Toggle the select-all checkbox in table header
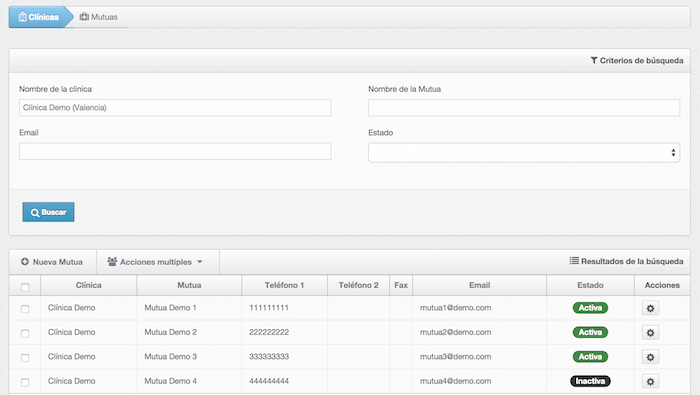This screenshot has height=395, width=700. point(25,287)
